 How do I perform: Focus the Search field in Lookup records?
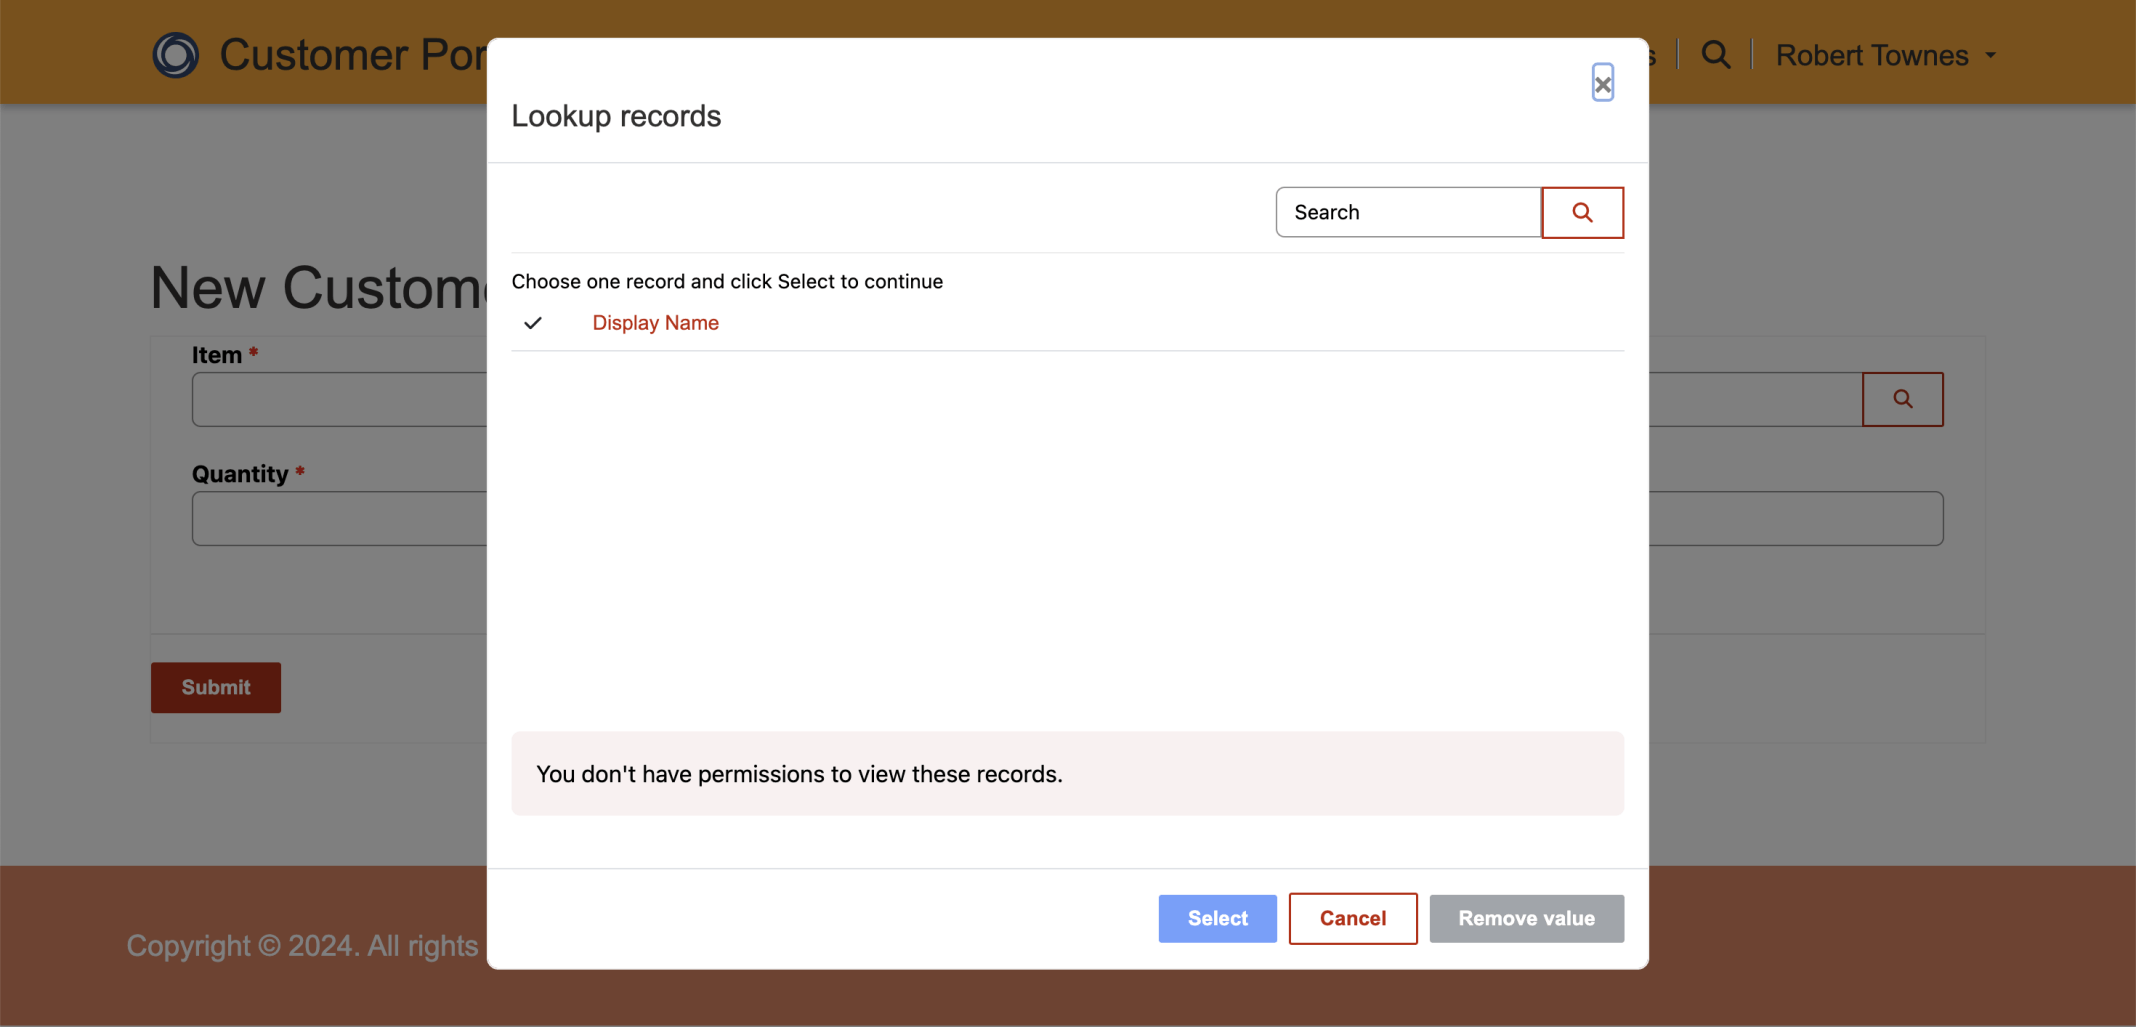click(1408, 213)
